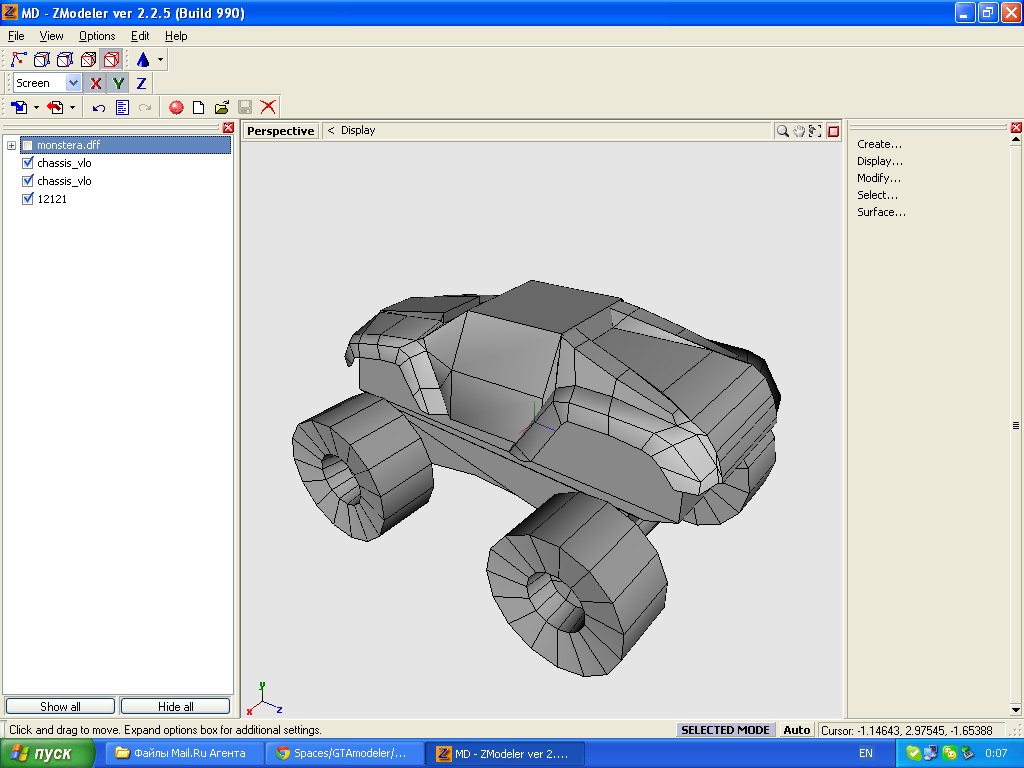This screenshot has height=768, width=1024.
Task: Select the viewport pan hand tool
Action: 799,131
